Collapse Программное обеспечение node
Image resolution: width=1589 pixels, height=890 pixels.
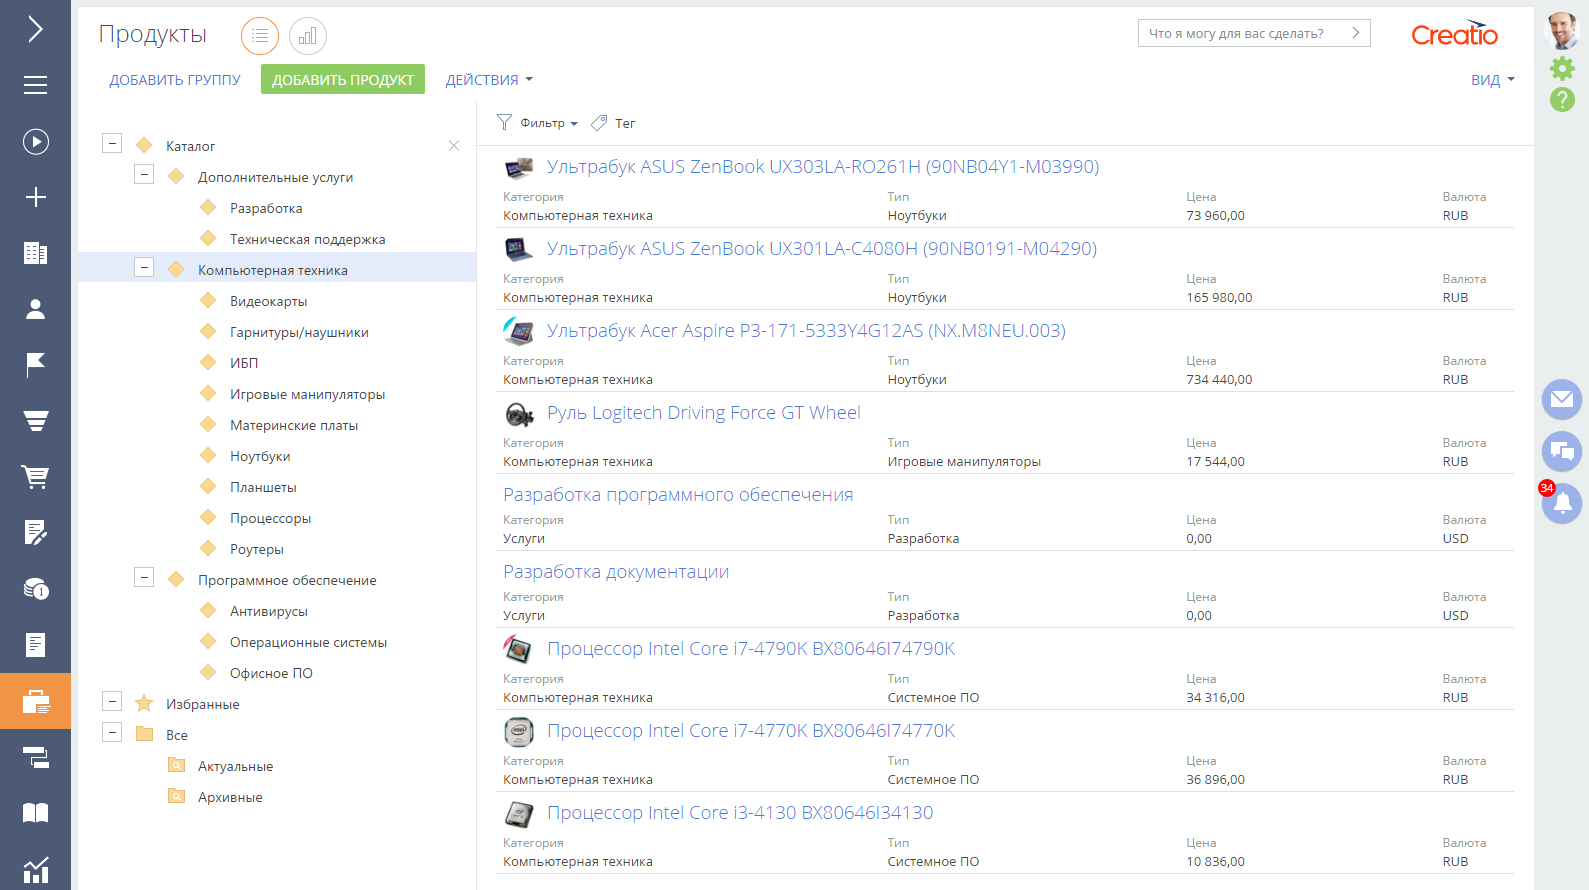click(144, 577)
